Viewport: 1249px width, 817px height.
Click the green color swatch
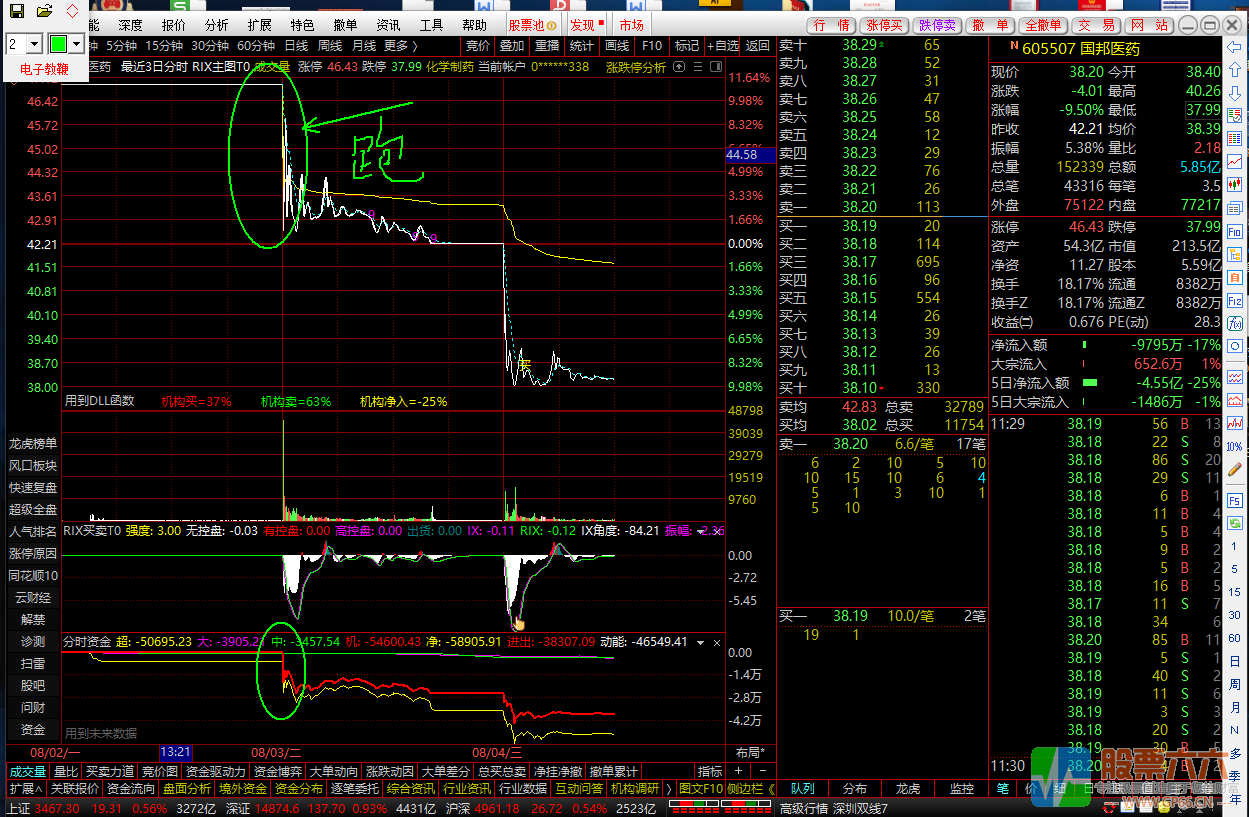point(59,44)
